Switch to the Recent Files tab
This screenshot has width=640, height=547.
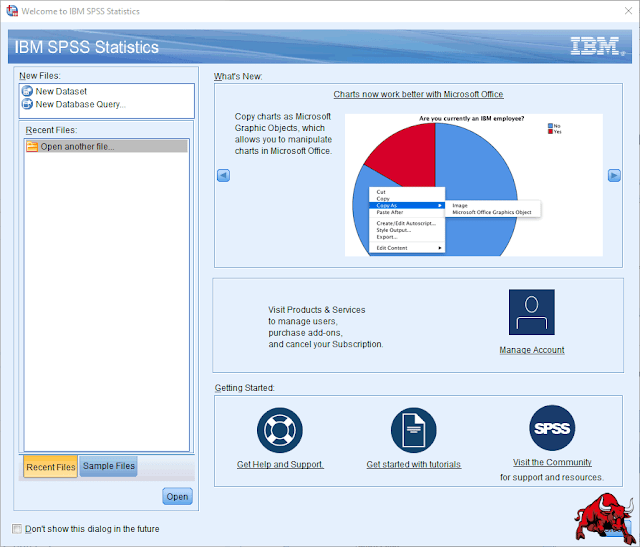(x=51, y=467)
